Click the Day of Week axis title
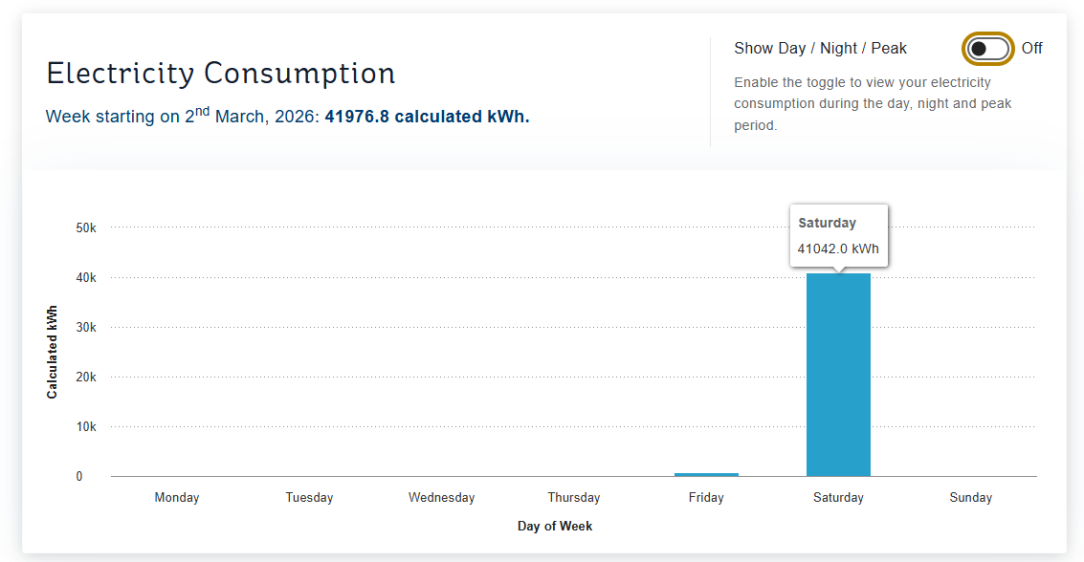This screenshot has height=562, width=1084. [555, 526]
